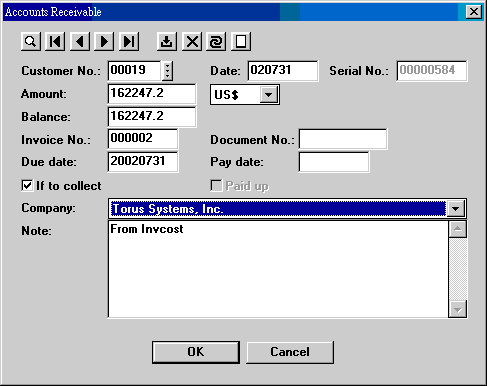Click the empty Document No. field
The image size is (487, 386).
[x=343, y=139]
